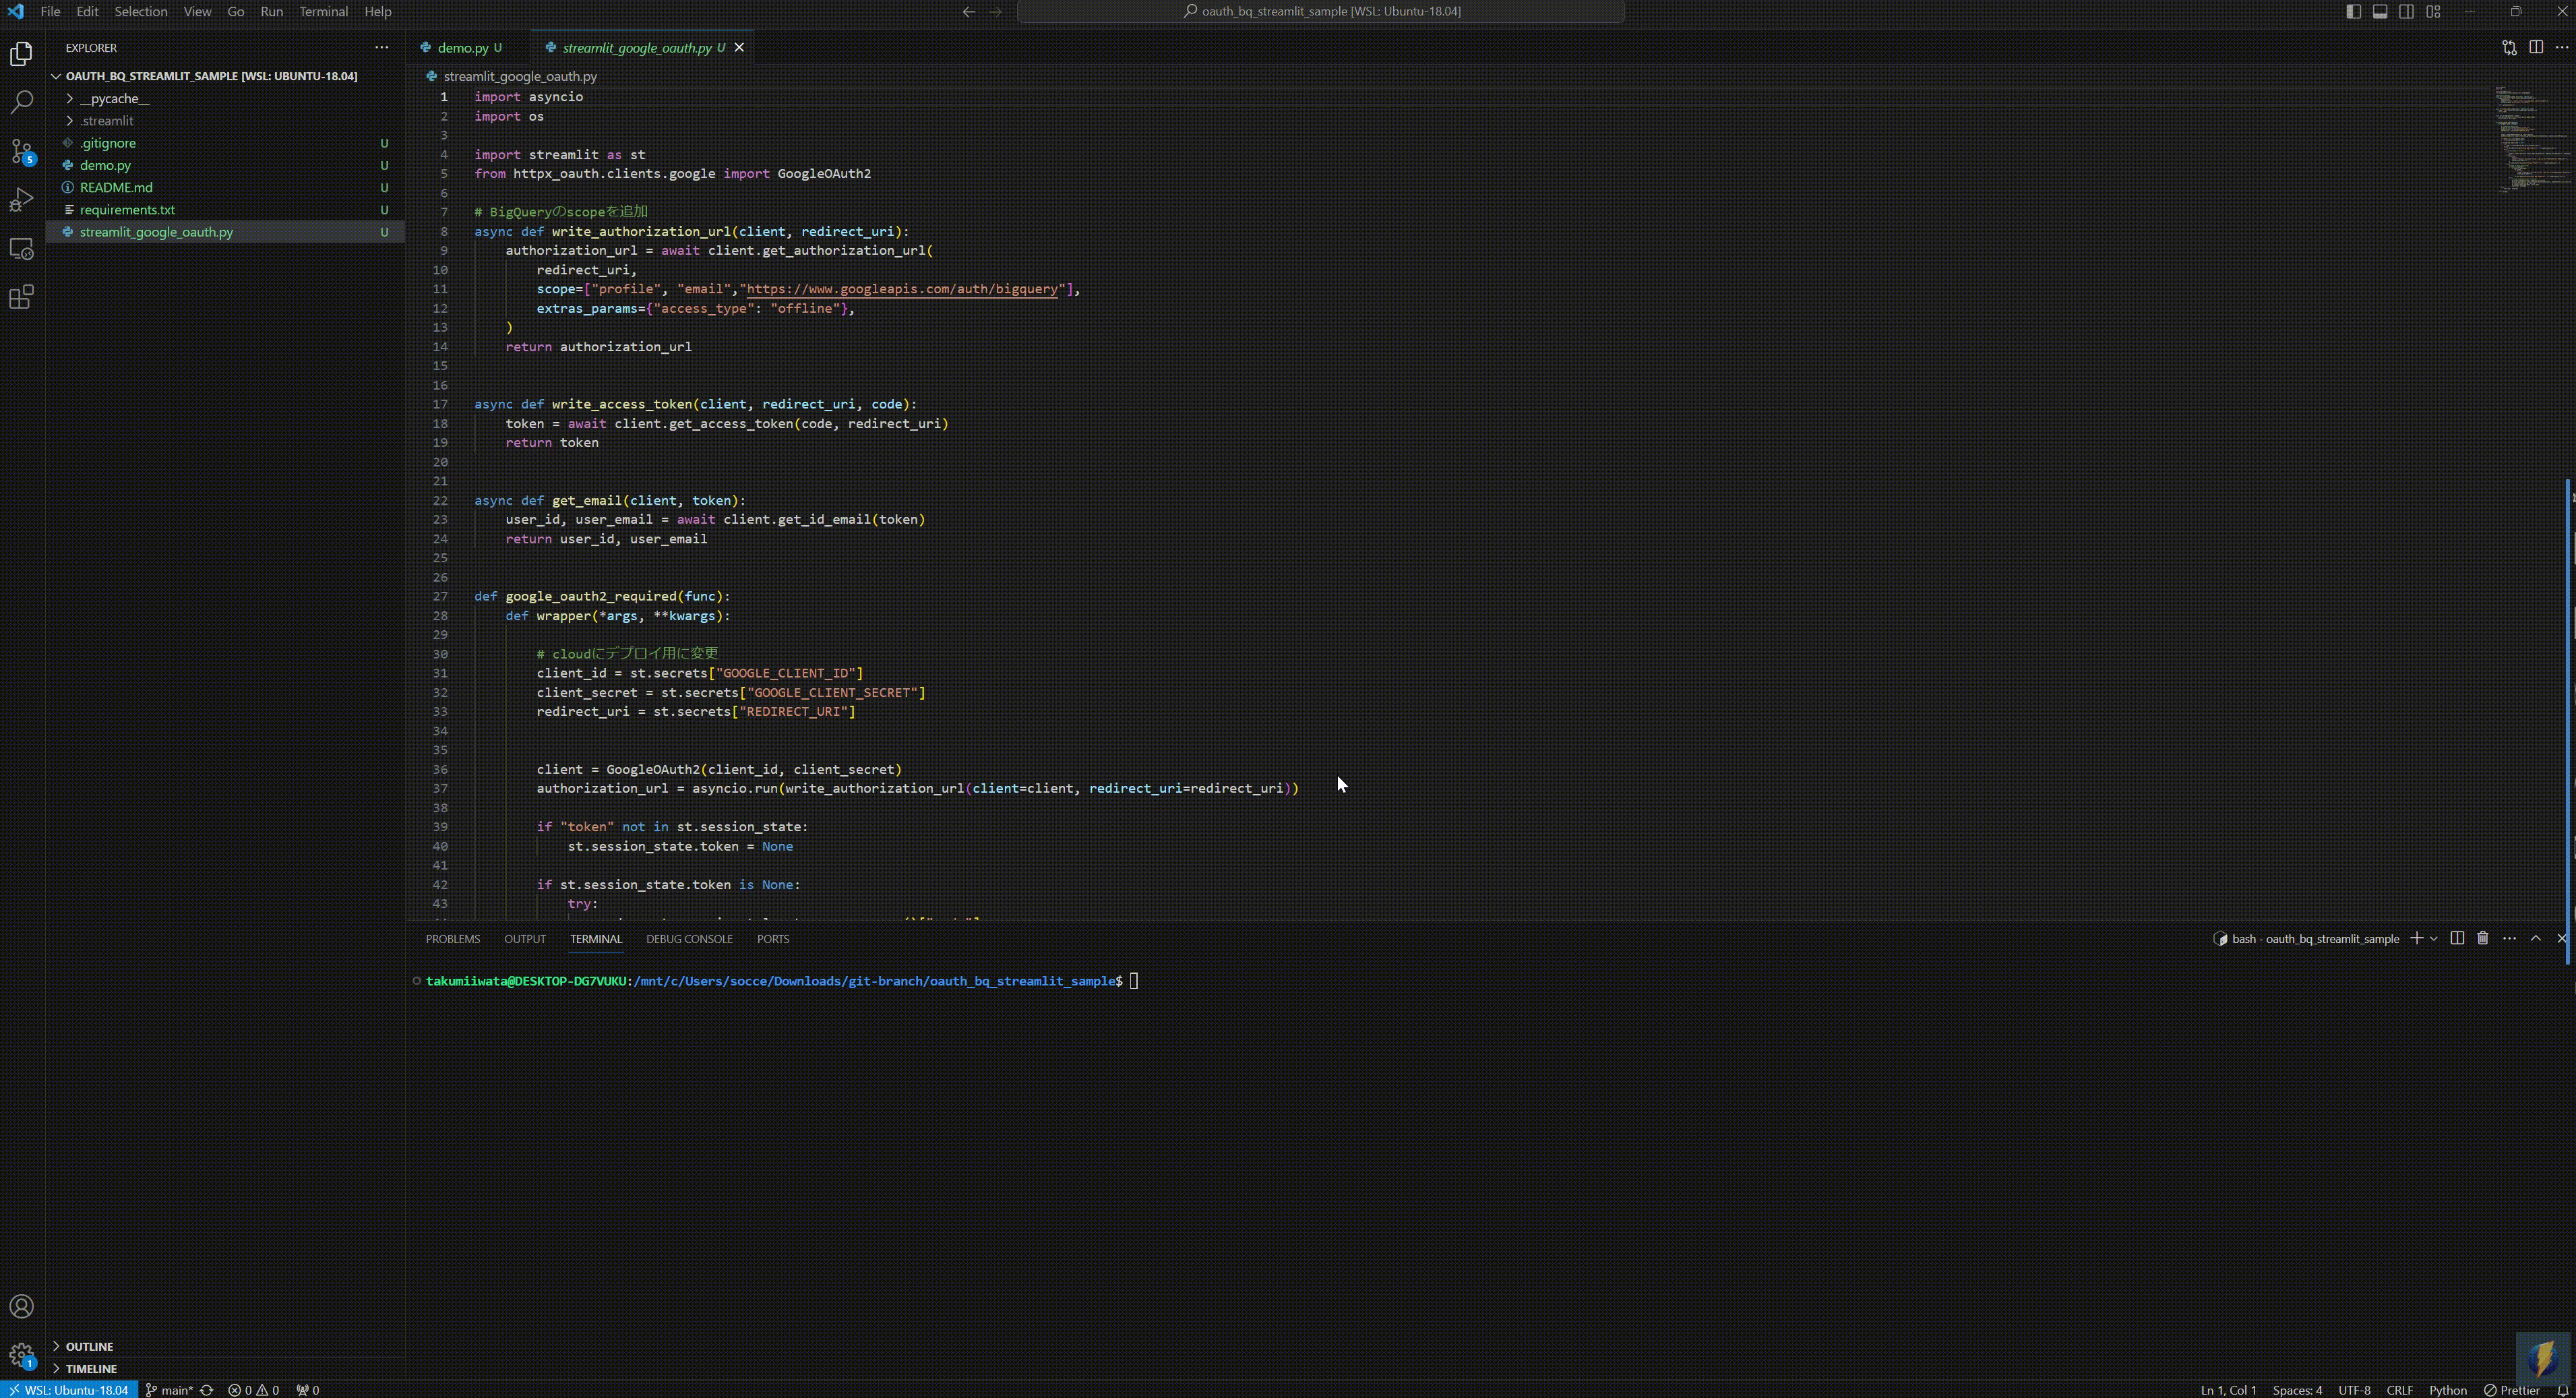
Task: Open the Extensions view
Action: coord(21,297)
